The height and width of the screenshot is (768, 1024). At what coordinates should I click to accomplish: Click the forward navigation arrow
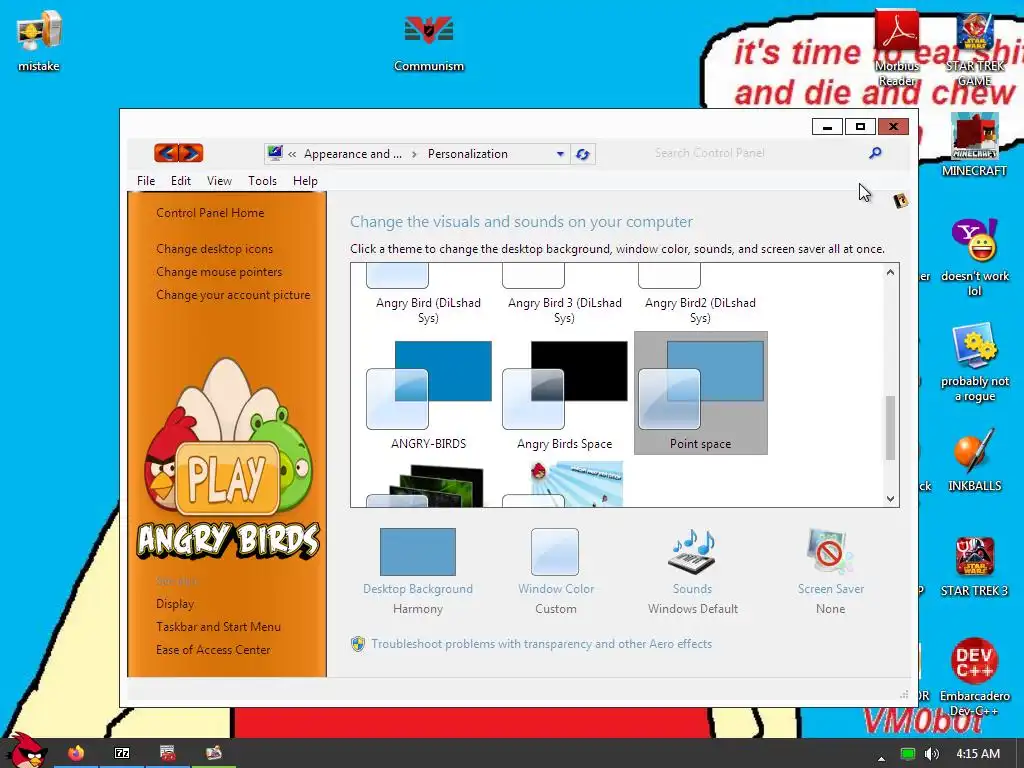pyautogui.click(x=191, y=153)
